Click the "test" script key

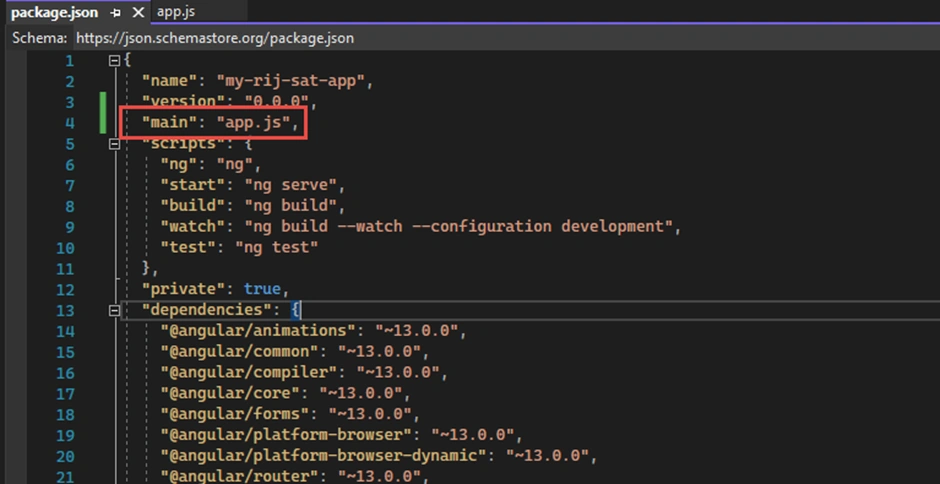[x=188, y=247]
